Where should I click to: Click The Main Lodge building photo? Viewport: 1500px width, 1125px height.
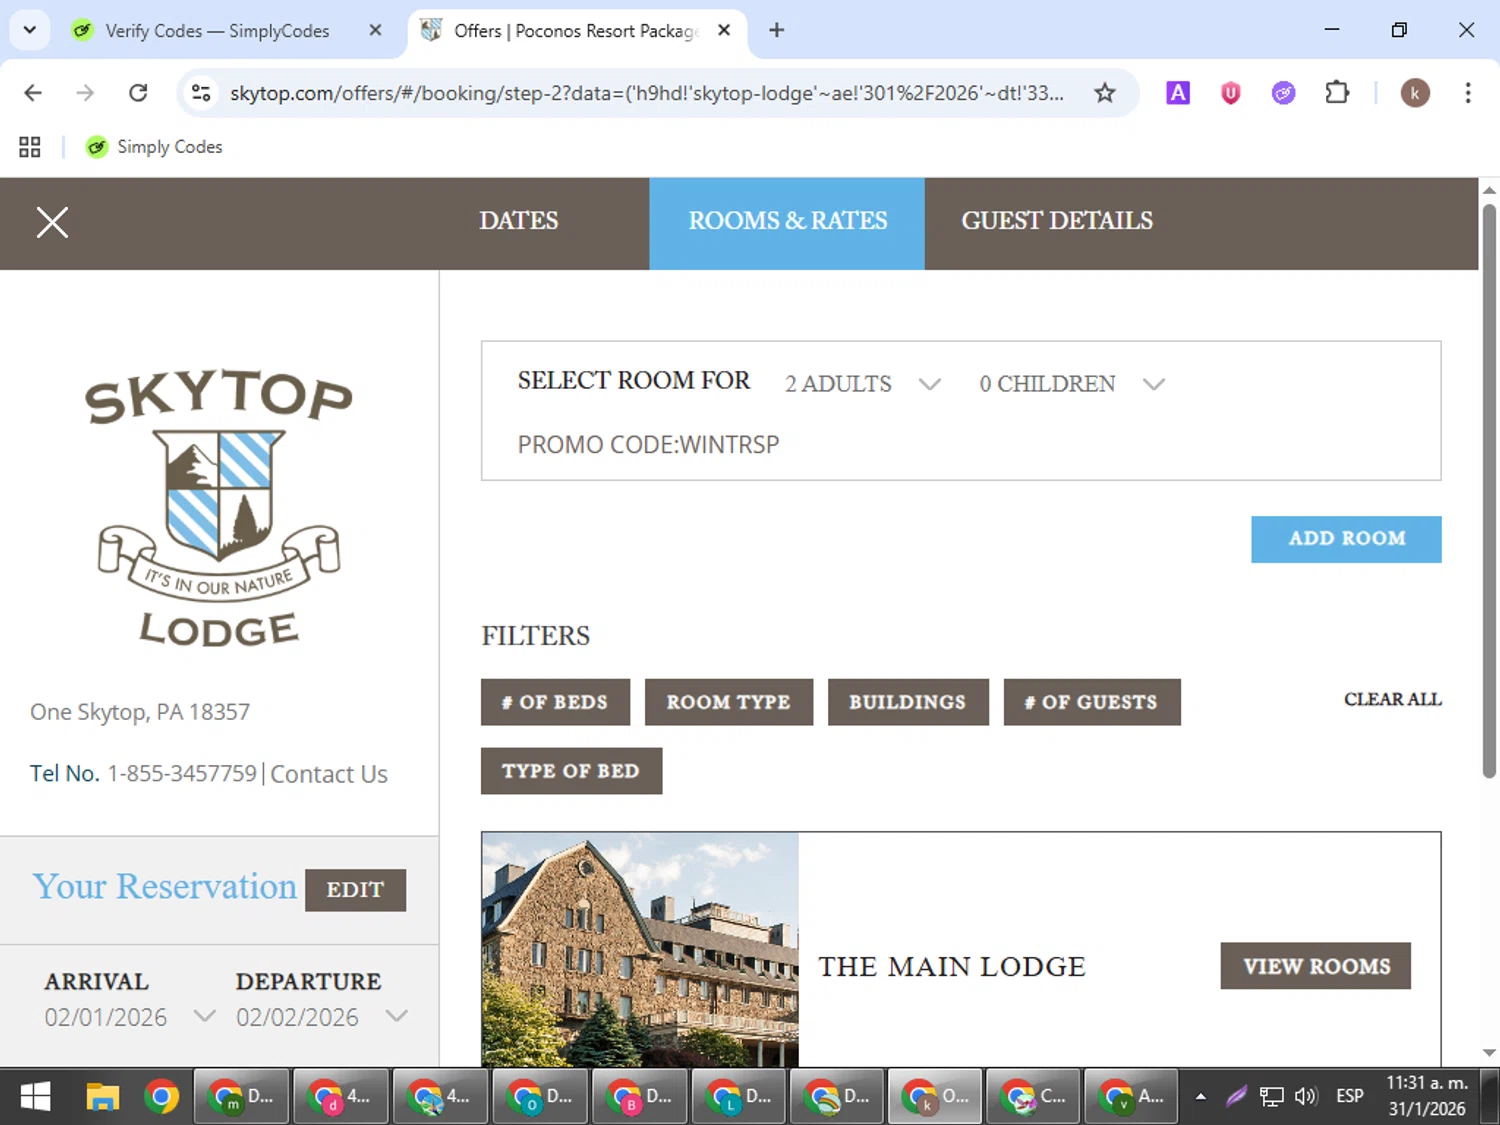(x=640, y=949)
